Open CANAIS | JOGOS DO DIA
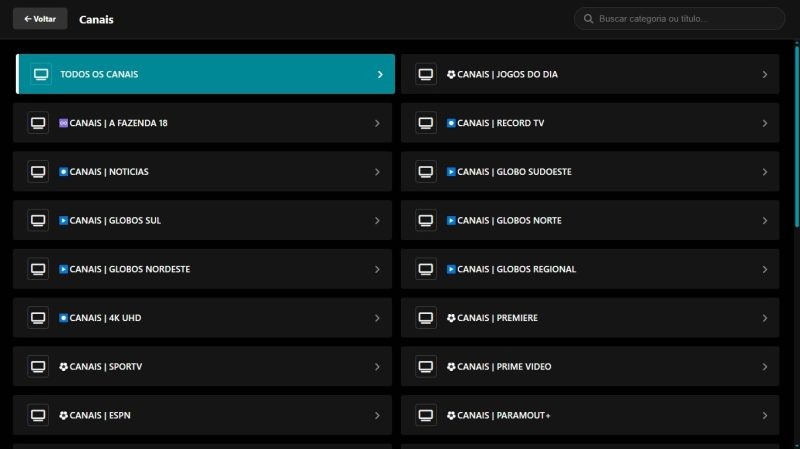800x449 pixels. pos(590,74)
